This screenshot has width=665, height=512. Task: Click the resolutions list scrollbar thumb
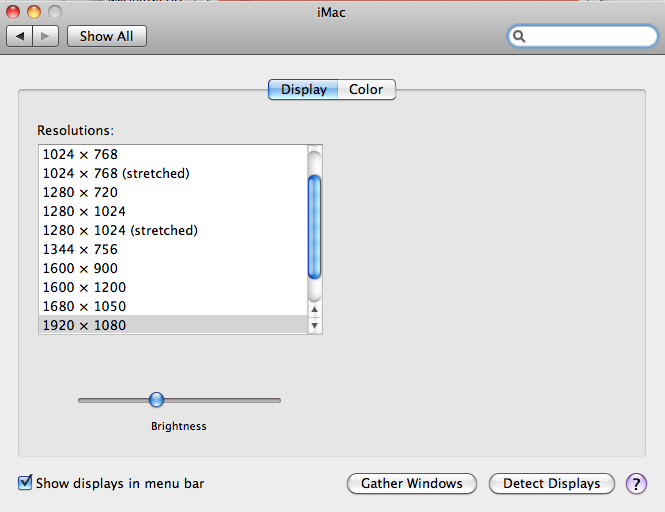tap(314, 227)
